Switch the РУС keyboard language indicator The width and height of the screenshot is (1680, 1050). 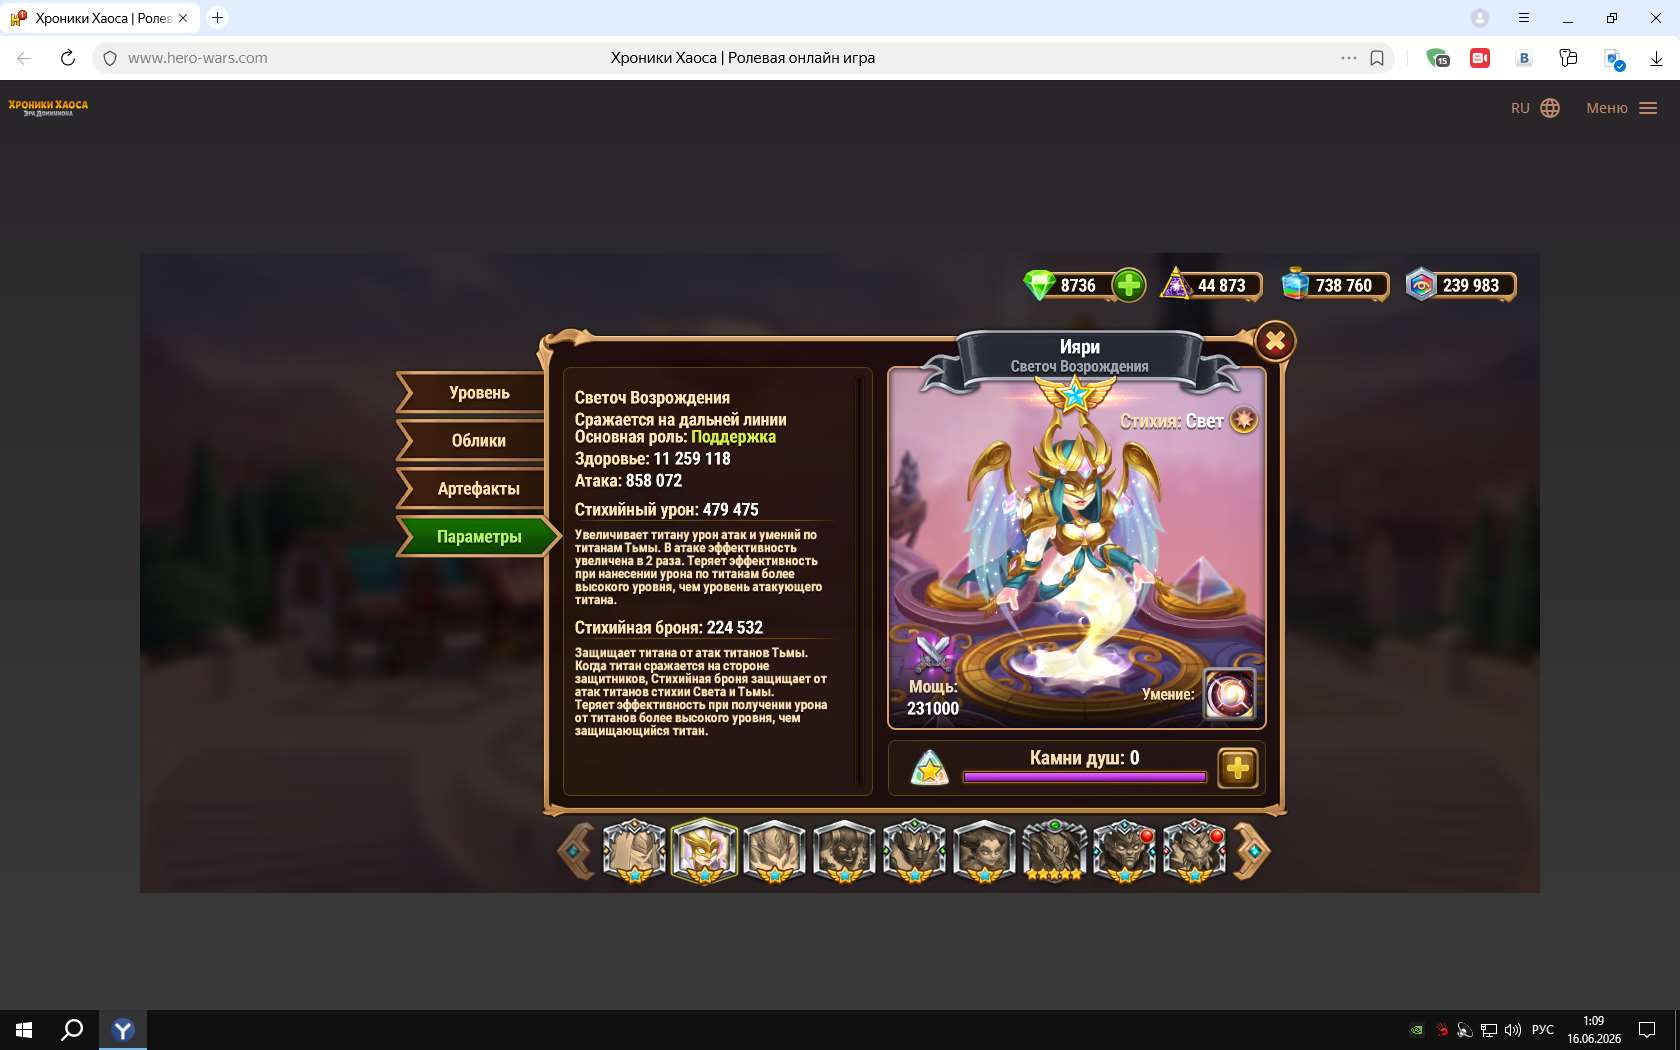(1543, 1030)
